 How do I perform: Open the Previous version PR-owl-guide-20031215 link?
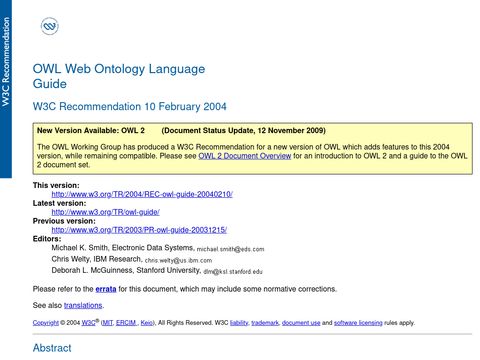coord(139,230)
